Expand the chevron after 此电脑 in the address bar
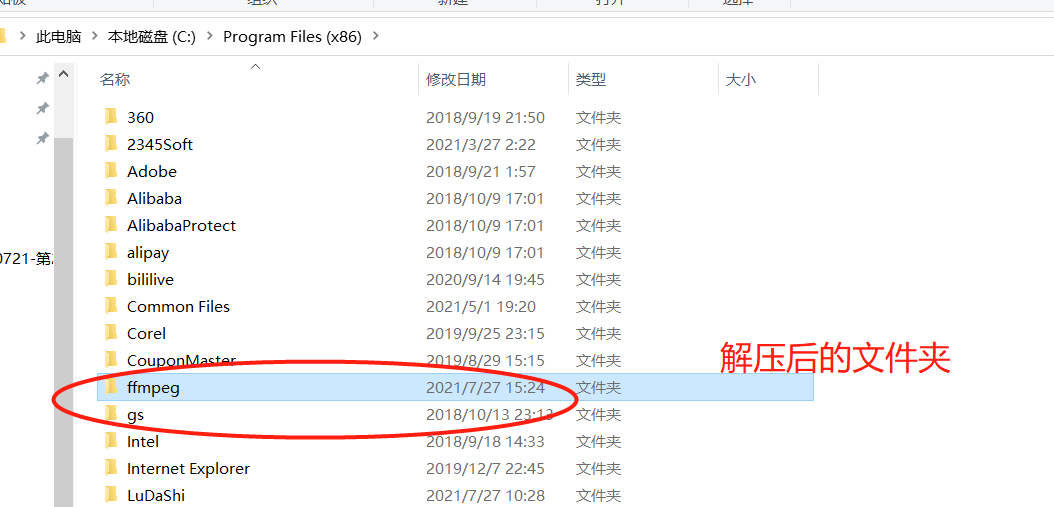 pos(94,36)
